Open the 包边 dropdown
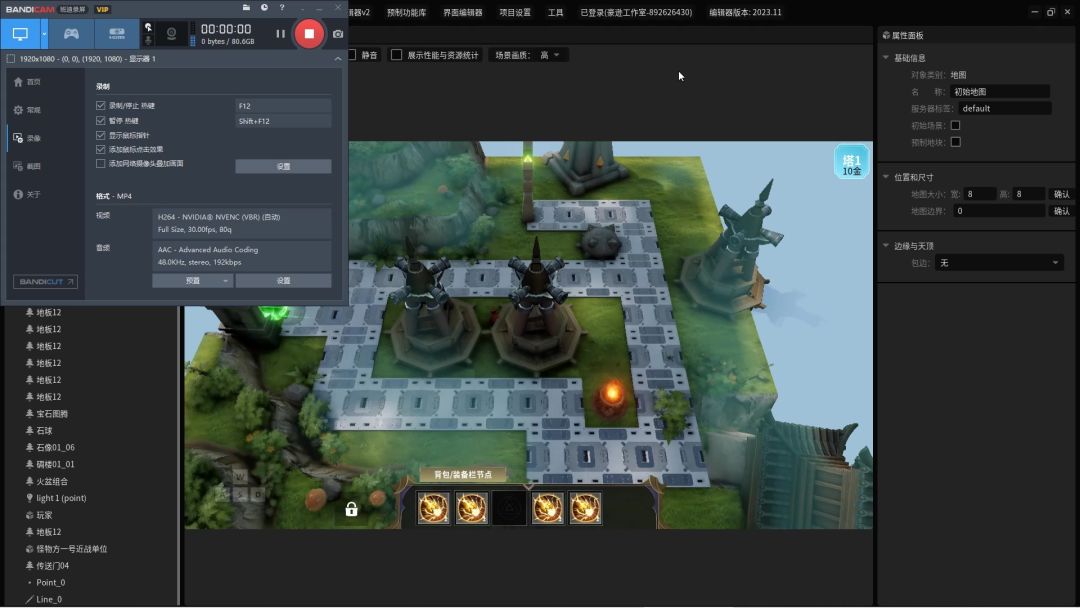Screen dimensions: 1080x608 click(999, 263)
